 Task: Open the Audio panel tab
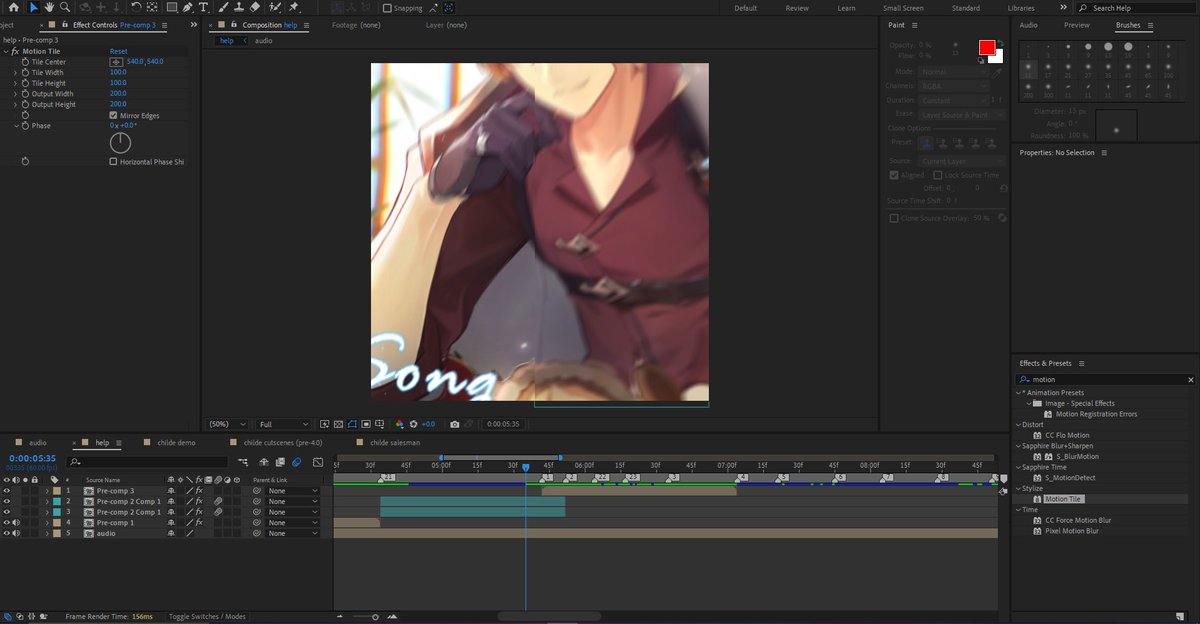click(x=1028, y=25)
